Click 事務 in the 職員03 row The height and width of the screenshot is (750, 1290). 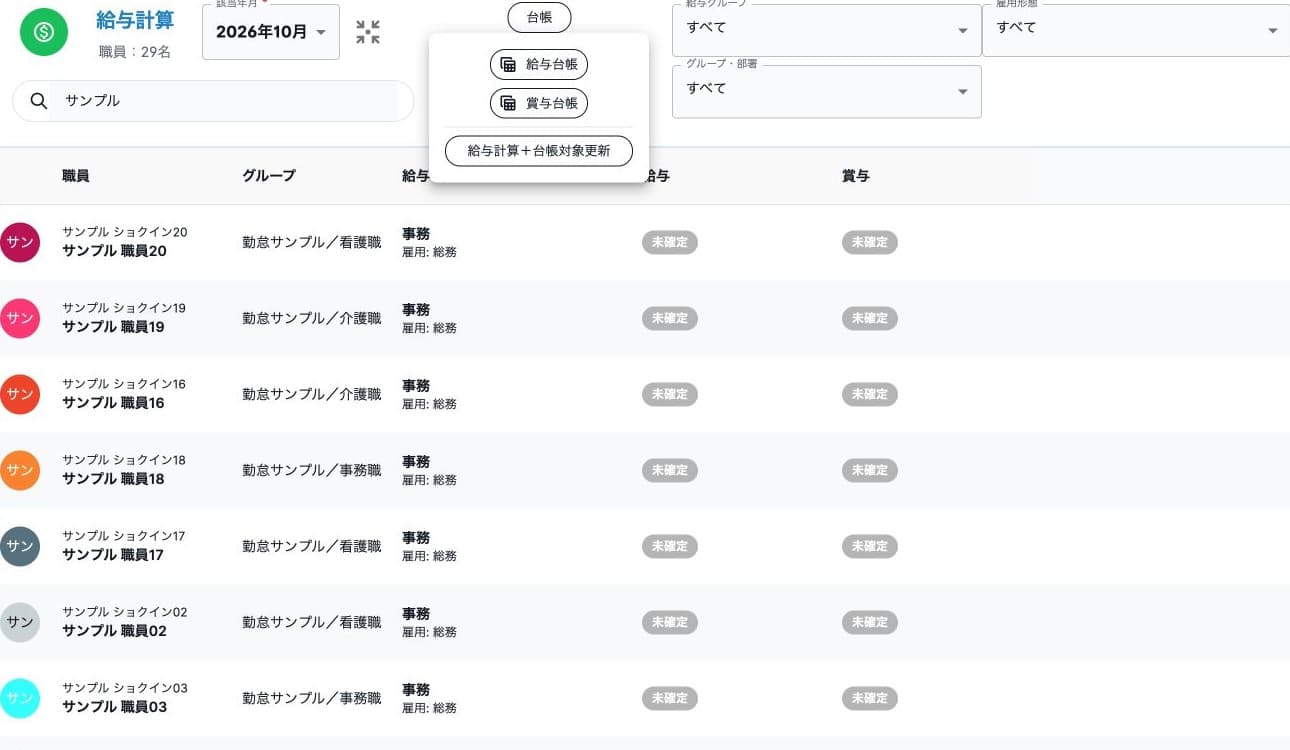click(416, 690)
